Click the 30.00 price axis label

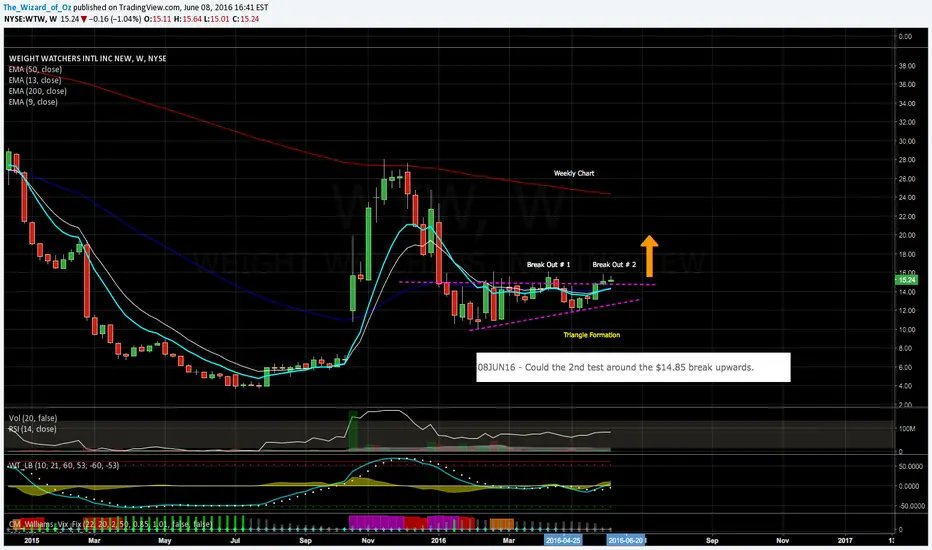tap(907, 142)
